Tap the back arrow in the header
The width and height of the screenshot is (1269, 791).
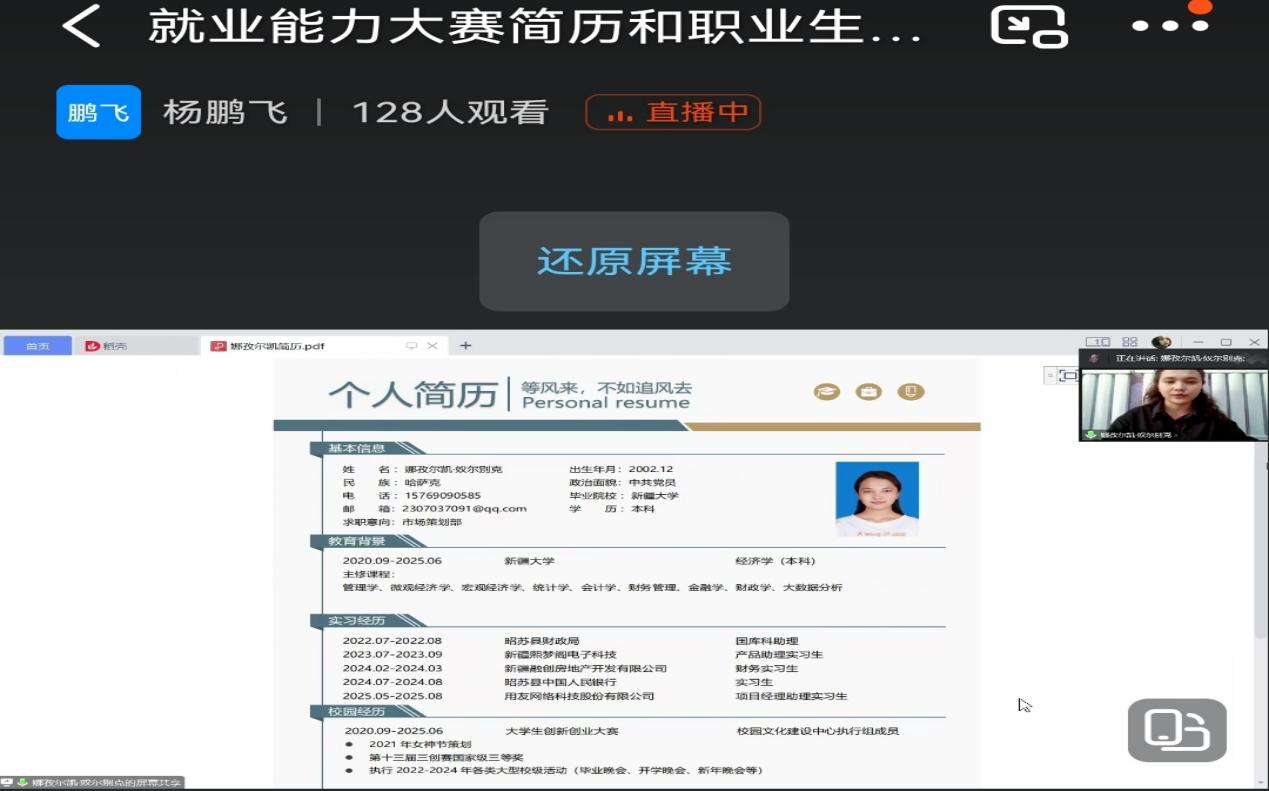click(x=82, y=26)
